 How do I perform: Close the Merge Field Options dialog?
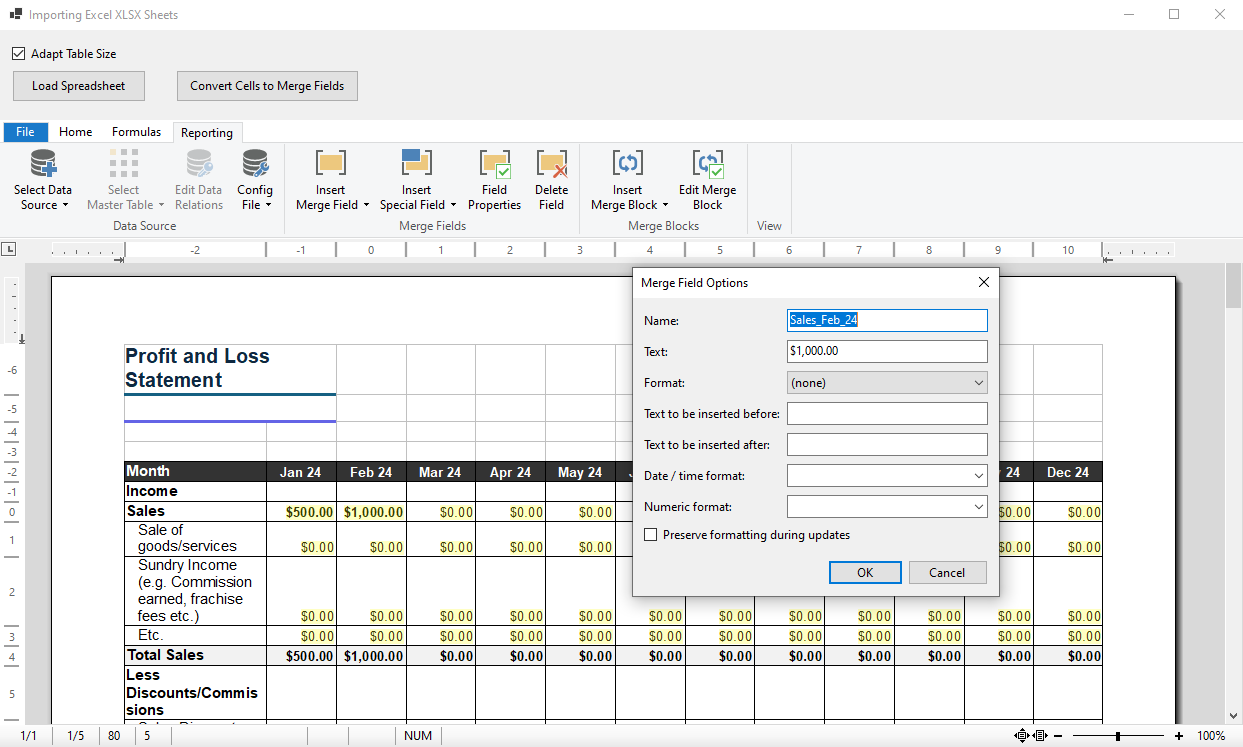(x=983, y=283)
